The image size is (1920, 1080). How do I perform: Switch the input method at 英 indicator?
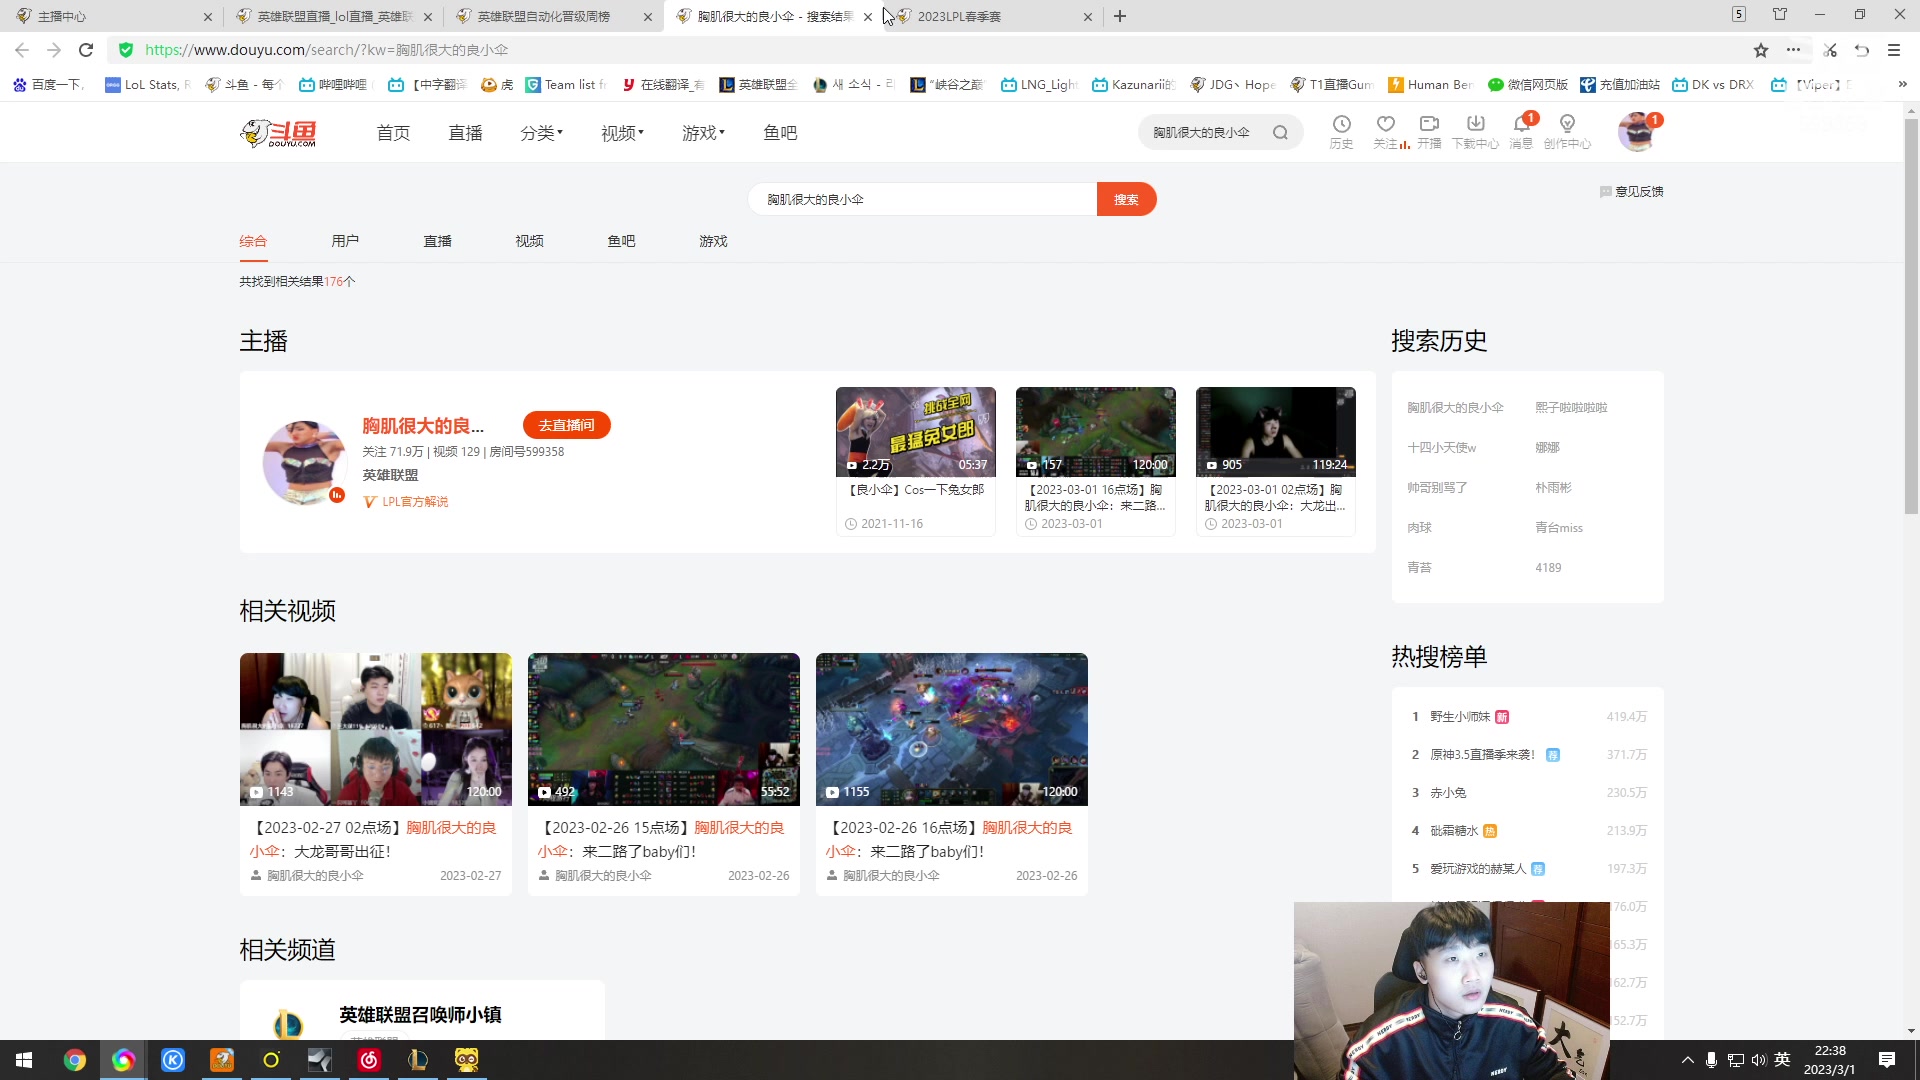point(1782,1060)
